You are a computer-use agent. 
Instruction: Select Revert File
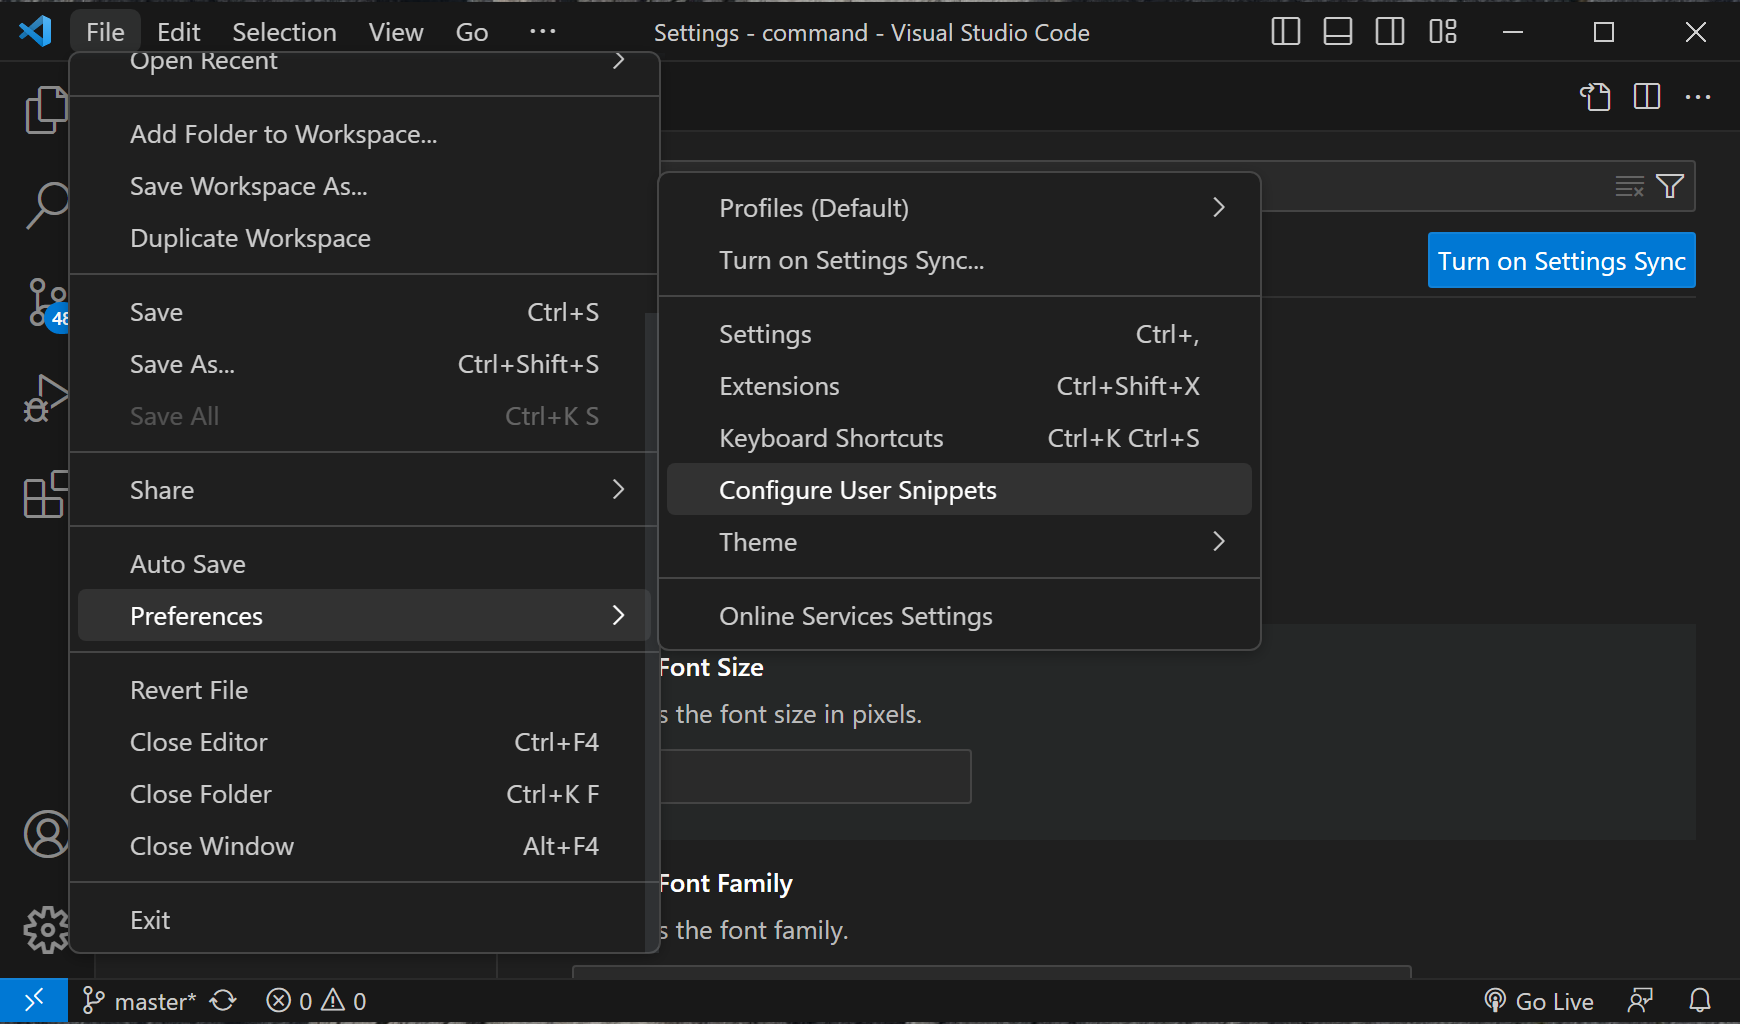tap(364, 690)
